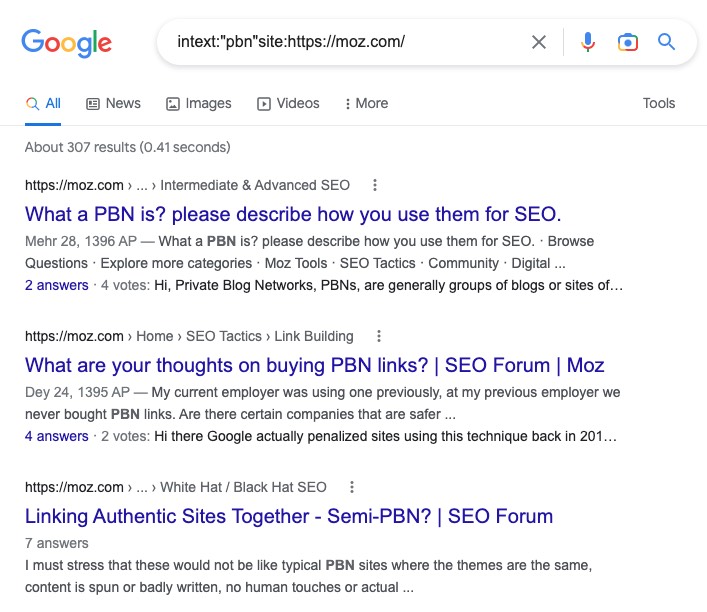The image size is (707, 612).
Task: Click breadcrumb 'Home › SEO Tactics › Link Building'
Action: point(245,336)
